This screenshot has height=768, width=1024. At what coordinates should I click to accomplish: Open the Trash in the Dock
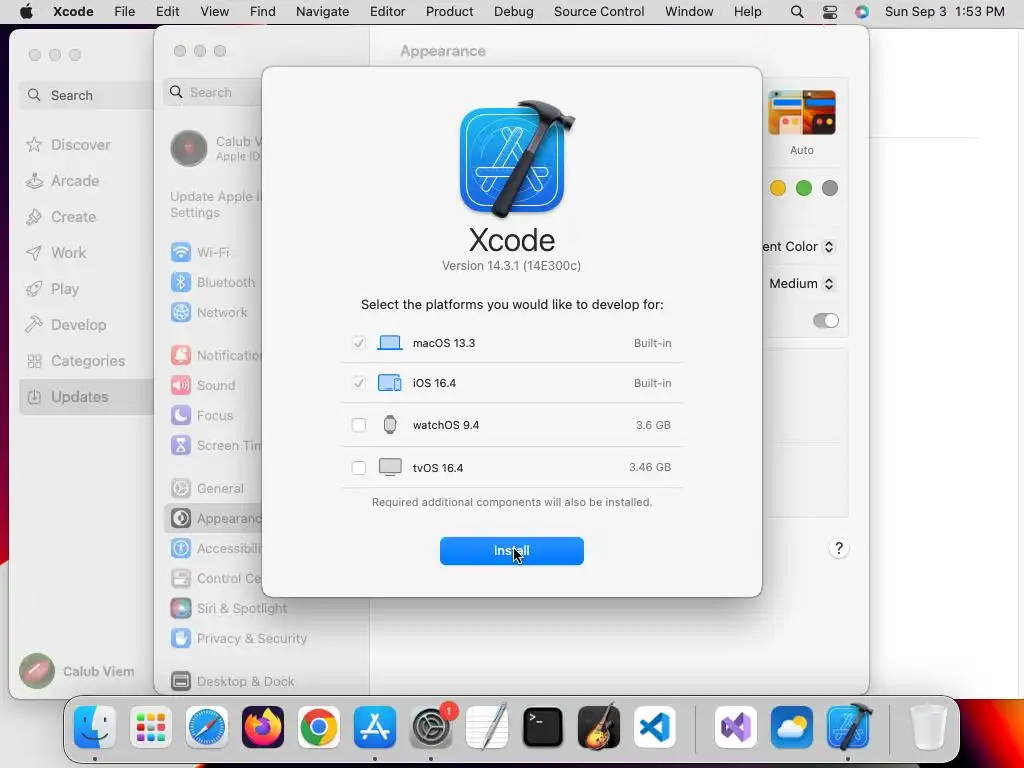(928, 727)
